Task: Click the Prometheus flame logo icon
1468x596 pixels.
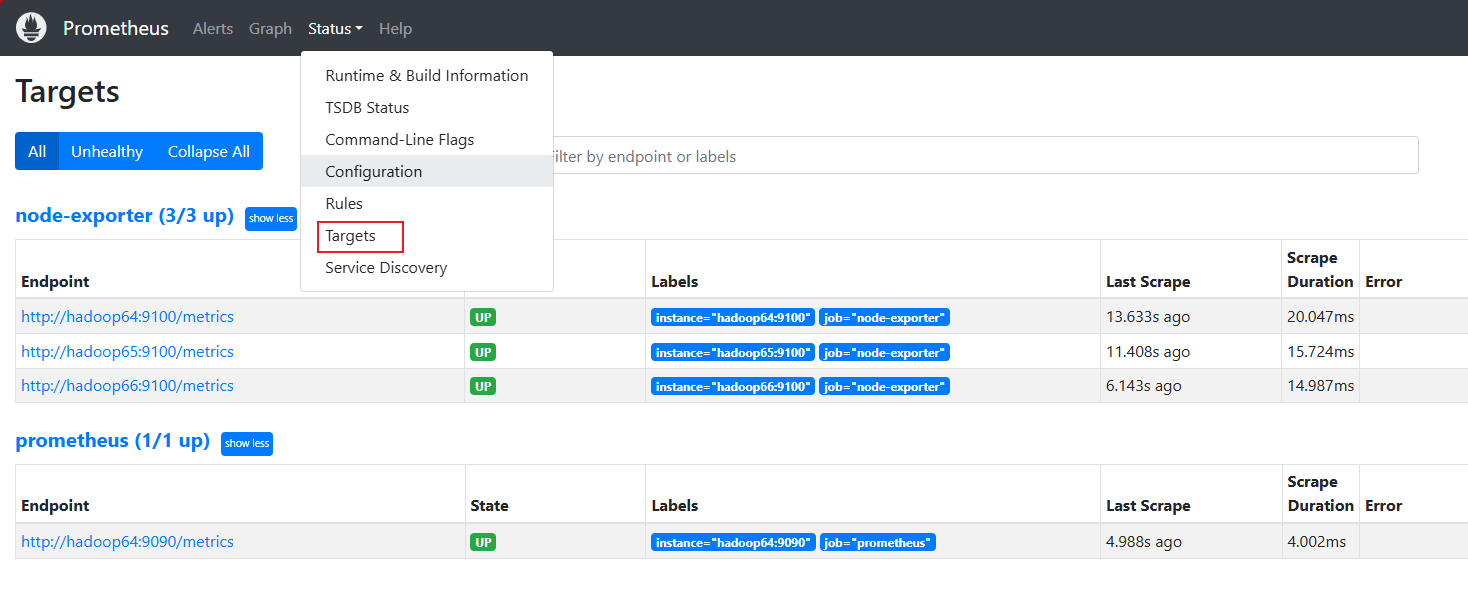Action: (x=31, y=28)
